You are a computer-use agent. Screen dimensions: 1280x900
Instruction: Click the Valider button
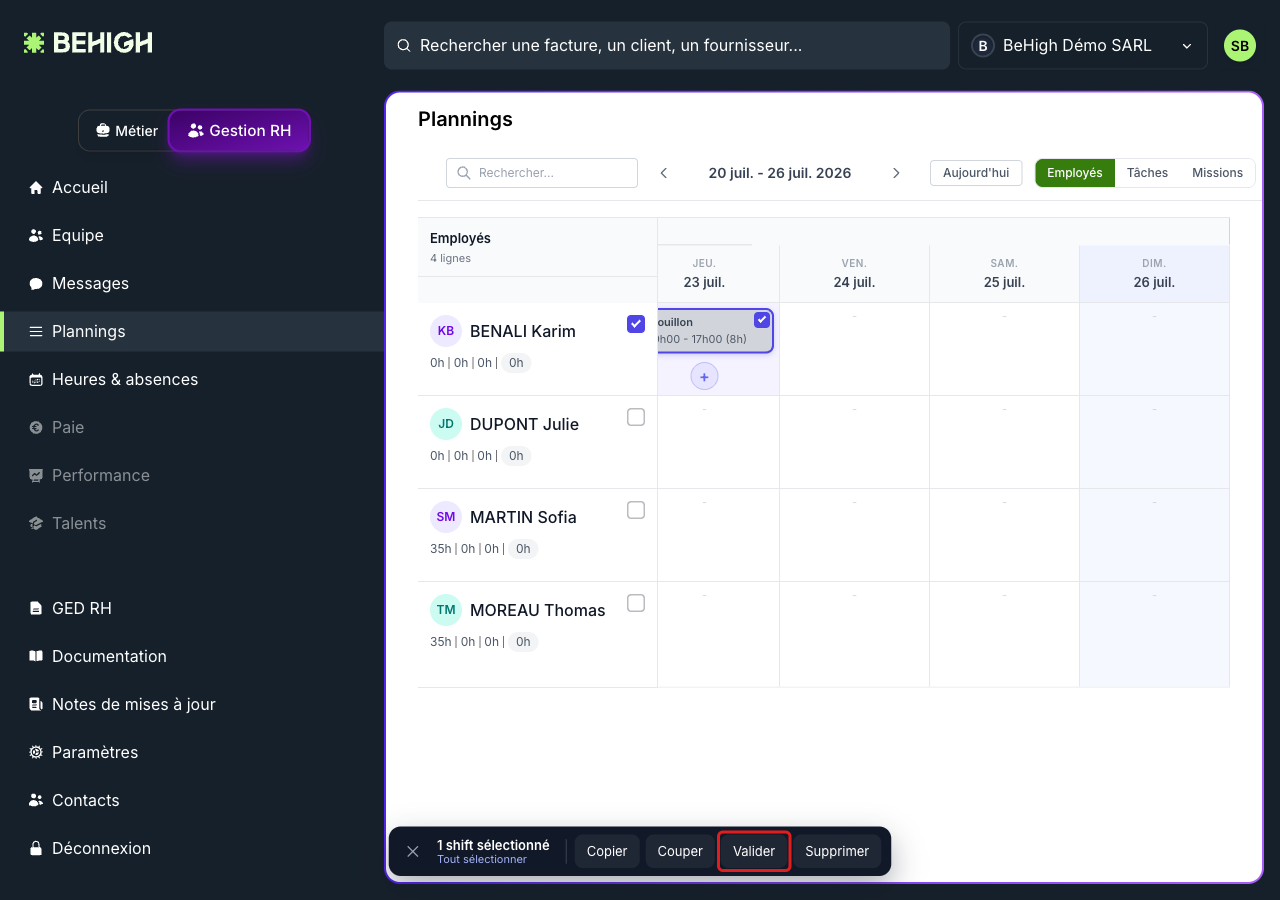[754, 852]
